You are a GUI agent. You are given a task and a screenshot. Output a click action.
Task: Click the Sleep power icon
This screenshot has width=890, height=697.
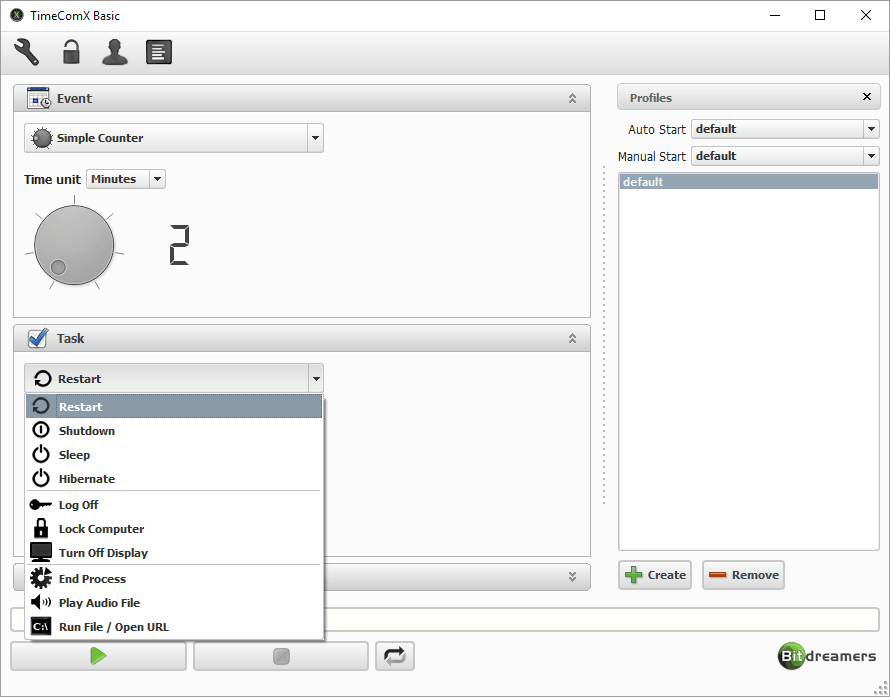click(41, 454)
